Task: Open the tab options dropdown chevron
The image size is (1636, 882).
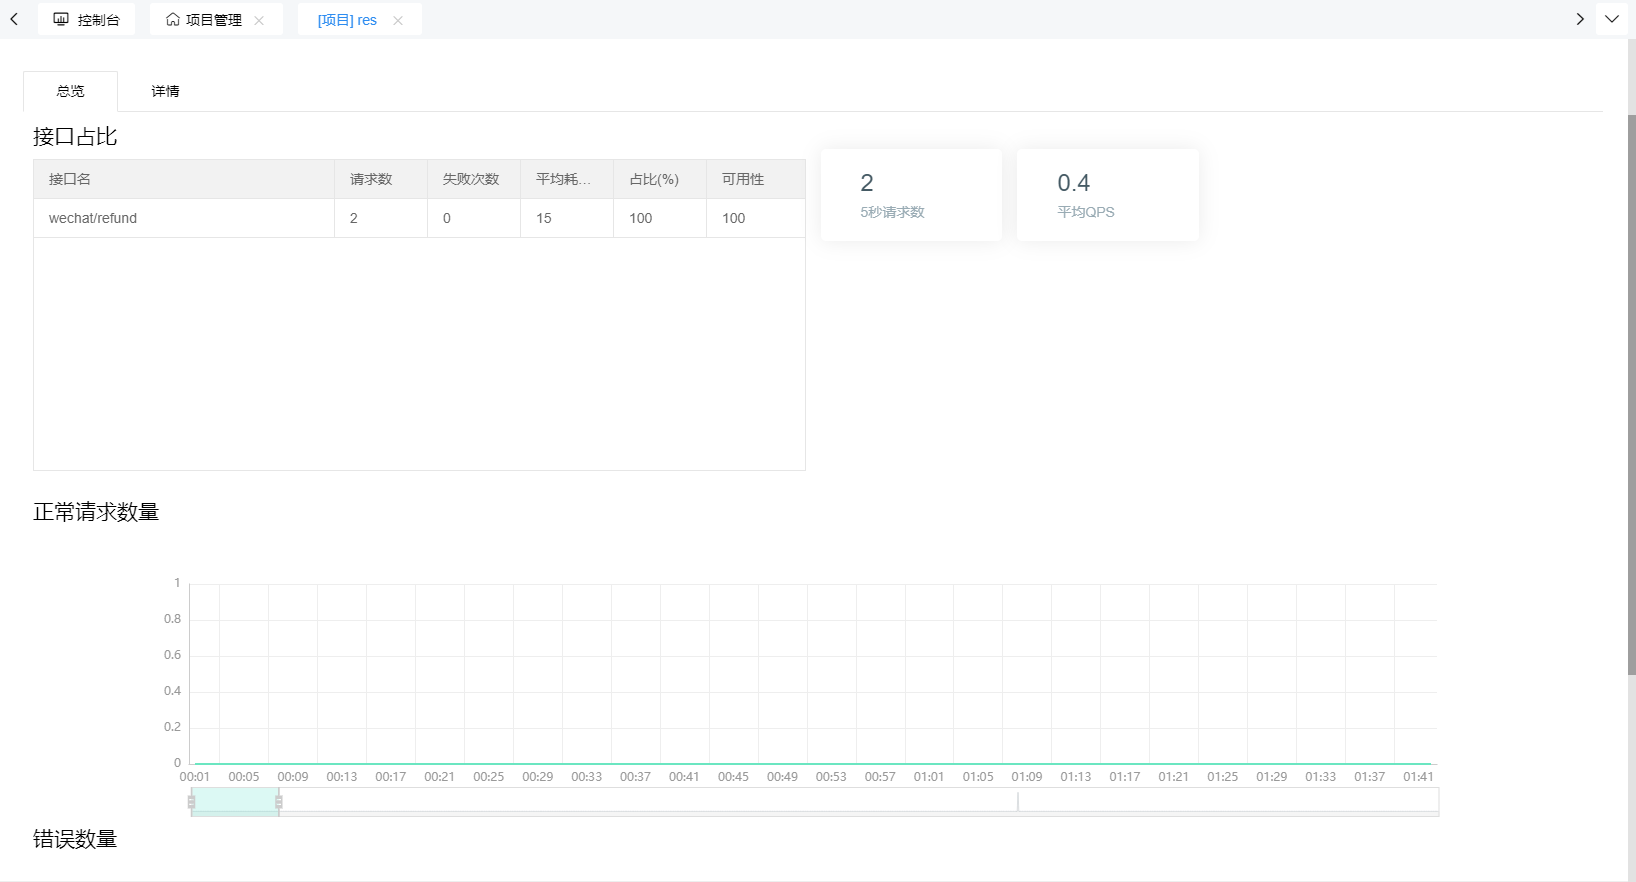Action: coord(1612,19)
